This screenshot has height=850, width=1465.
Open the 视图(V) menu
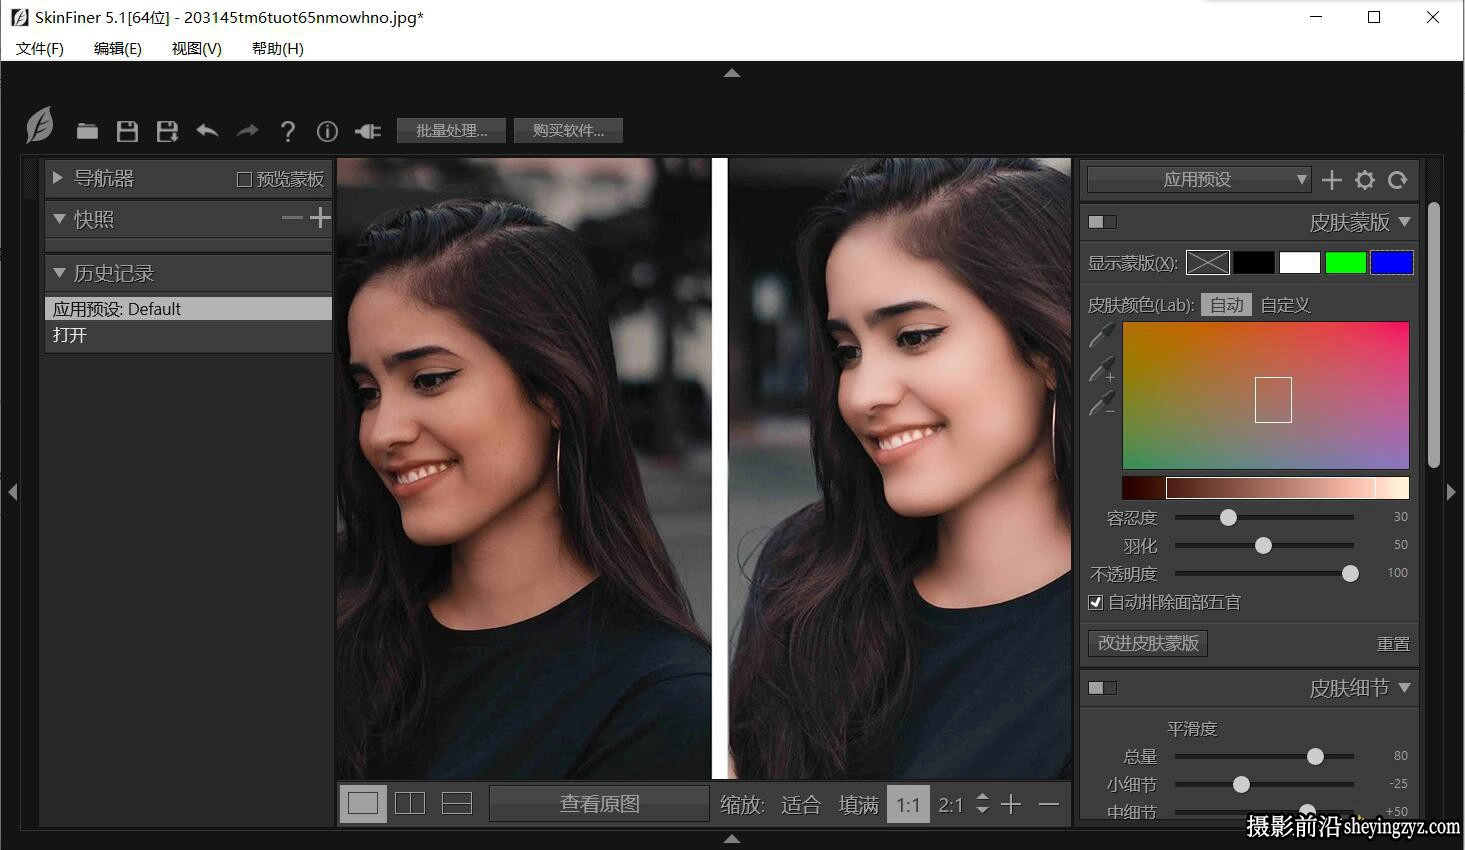point(197,48)
